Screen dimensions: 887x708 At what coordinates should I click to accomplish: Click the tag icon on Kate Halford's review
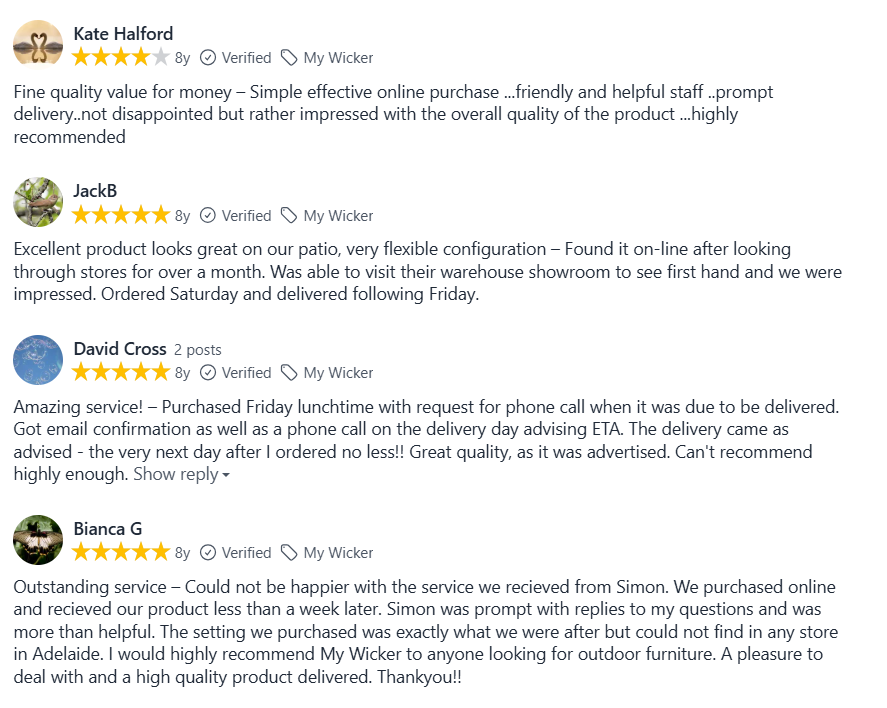(x=289, y=58)
